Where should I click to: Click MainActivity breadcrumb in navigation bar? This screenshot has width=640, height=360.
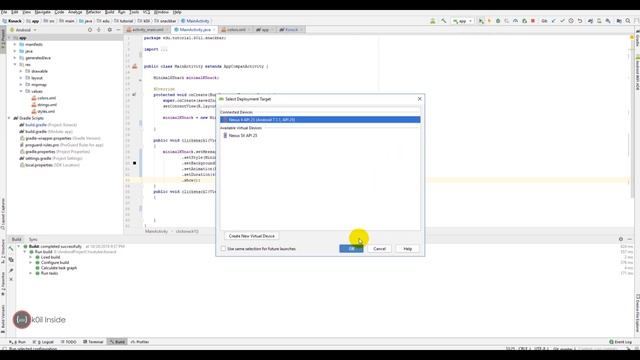(x=195, y=21)
